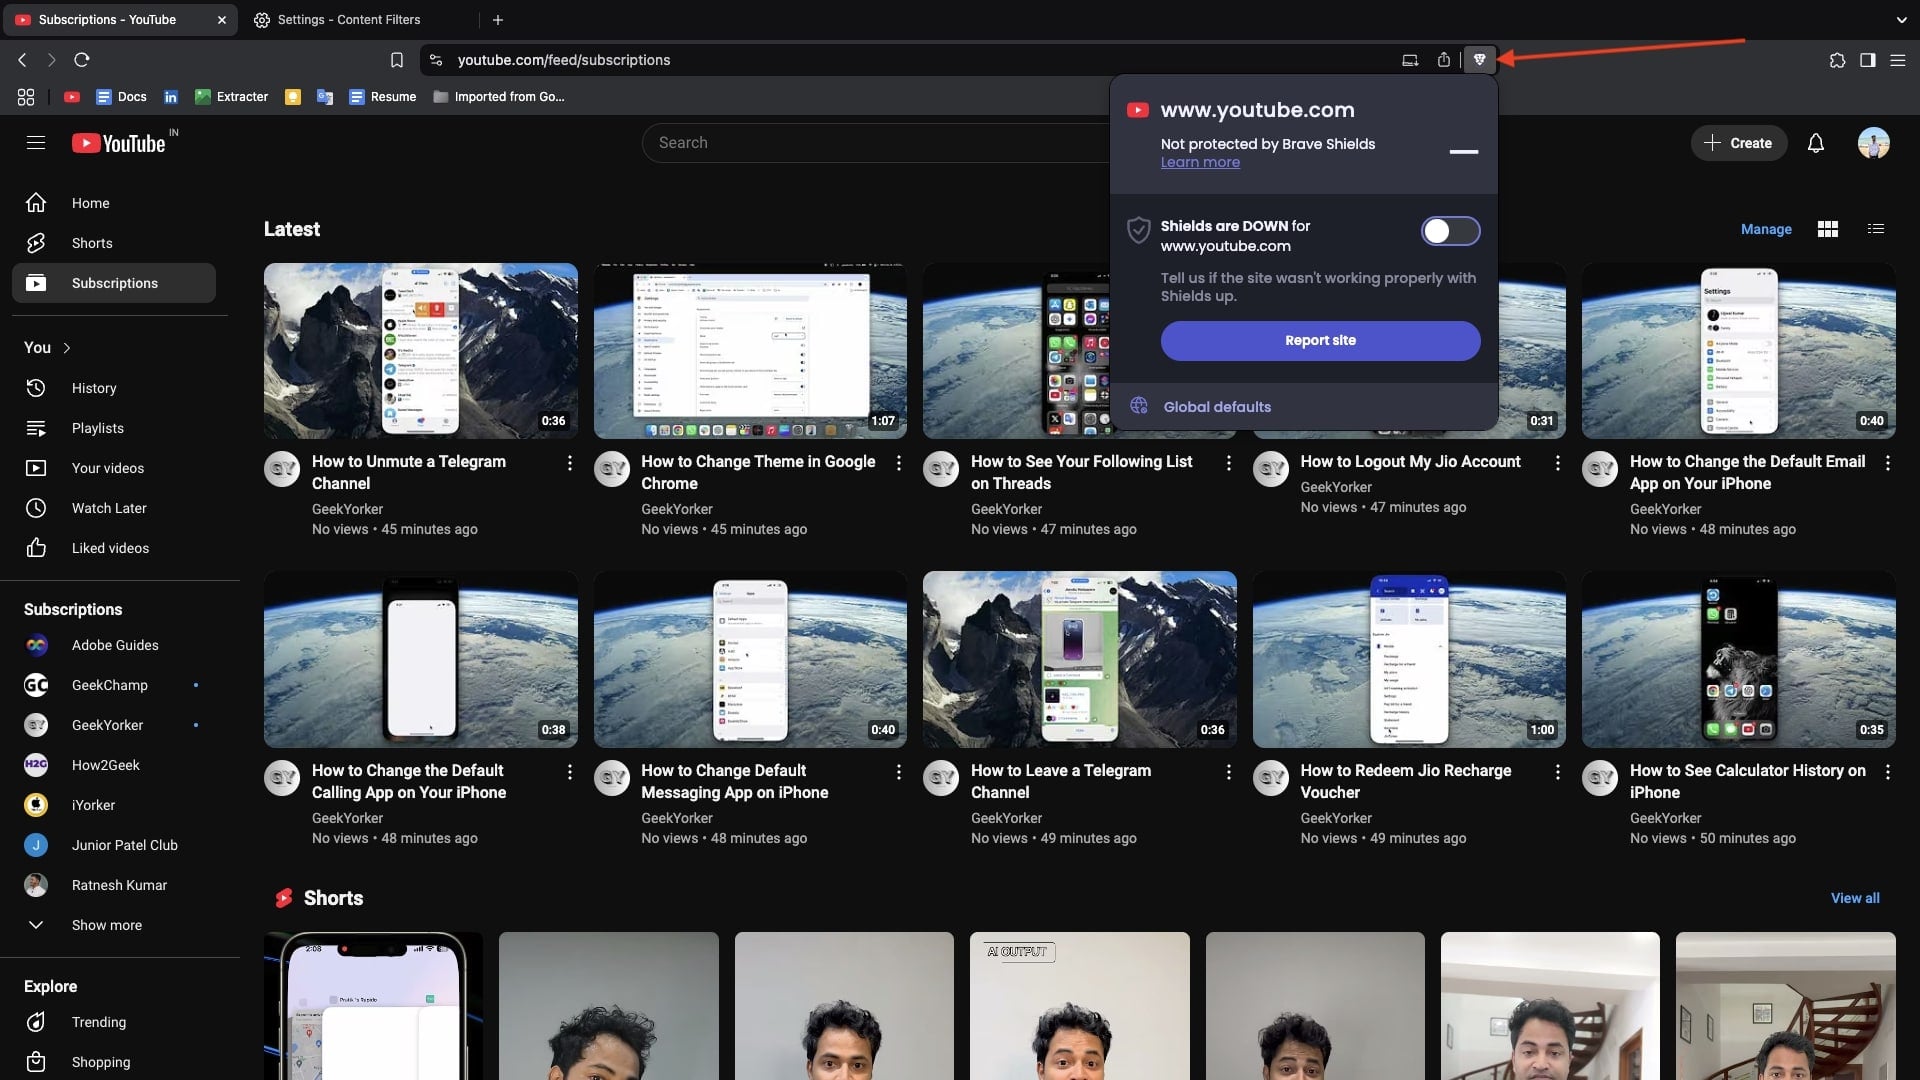Screen dimensions: 1920x1080
Task: Expand Show more subscriptions
Action: 106,925
